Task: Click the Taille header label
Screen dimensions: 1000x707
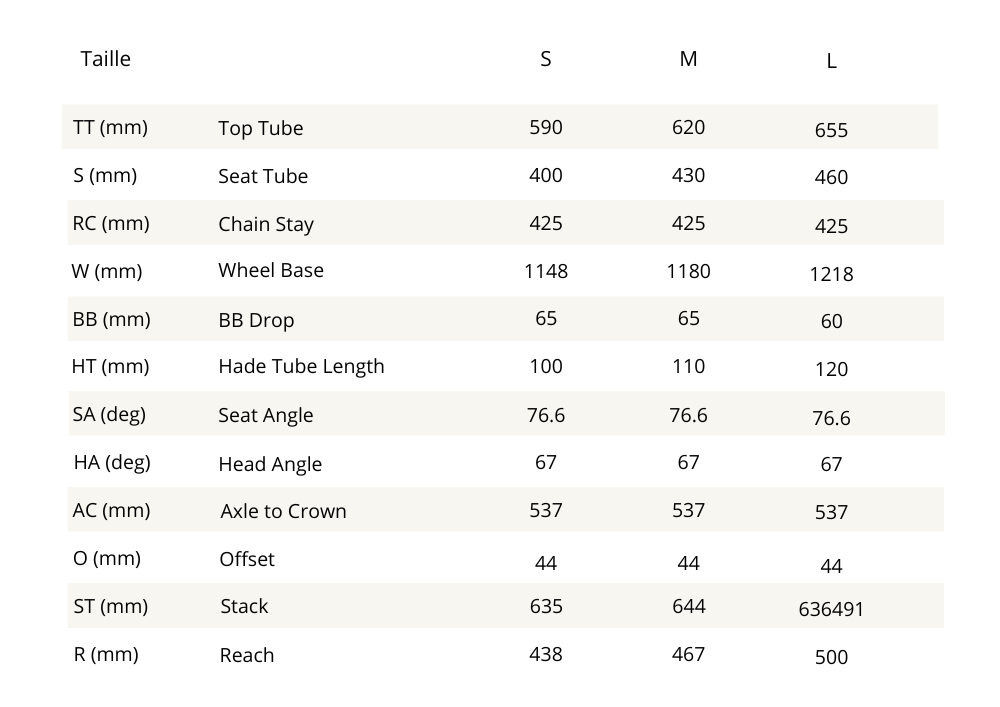Action: (105, 59)
